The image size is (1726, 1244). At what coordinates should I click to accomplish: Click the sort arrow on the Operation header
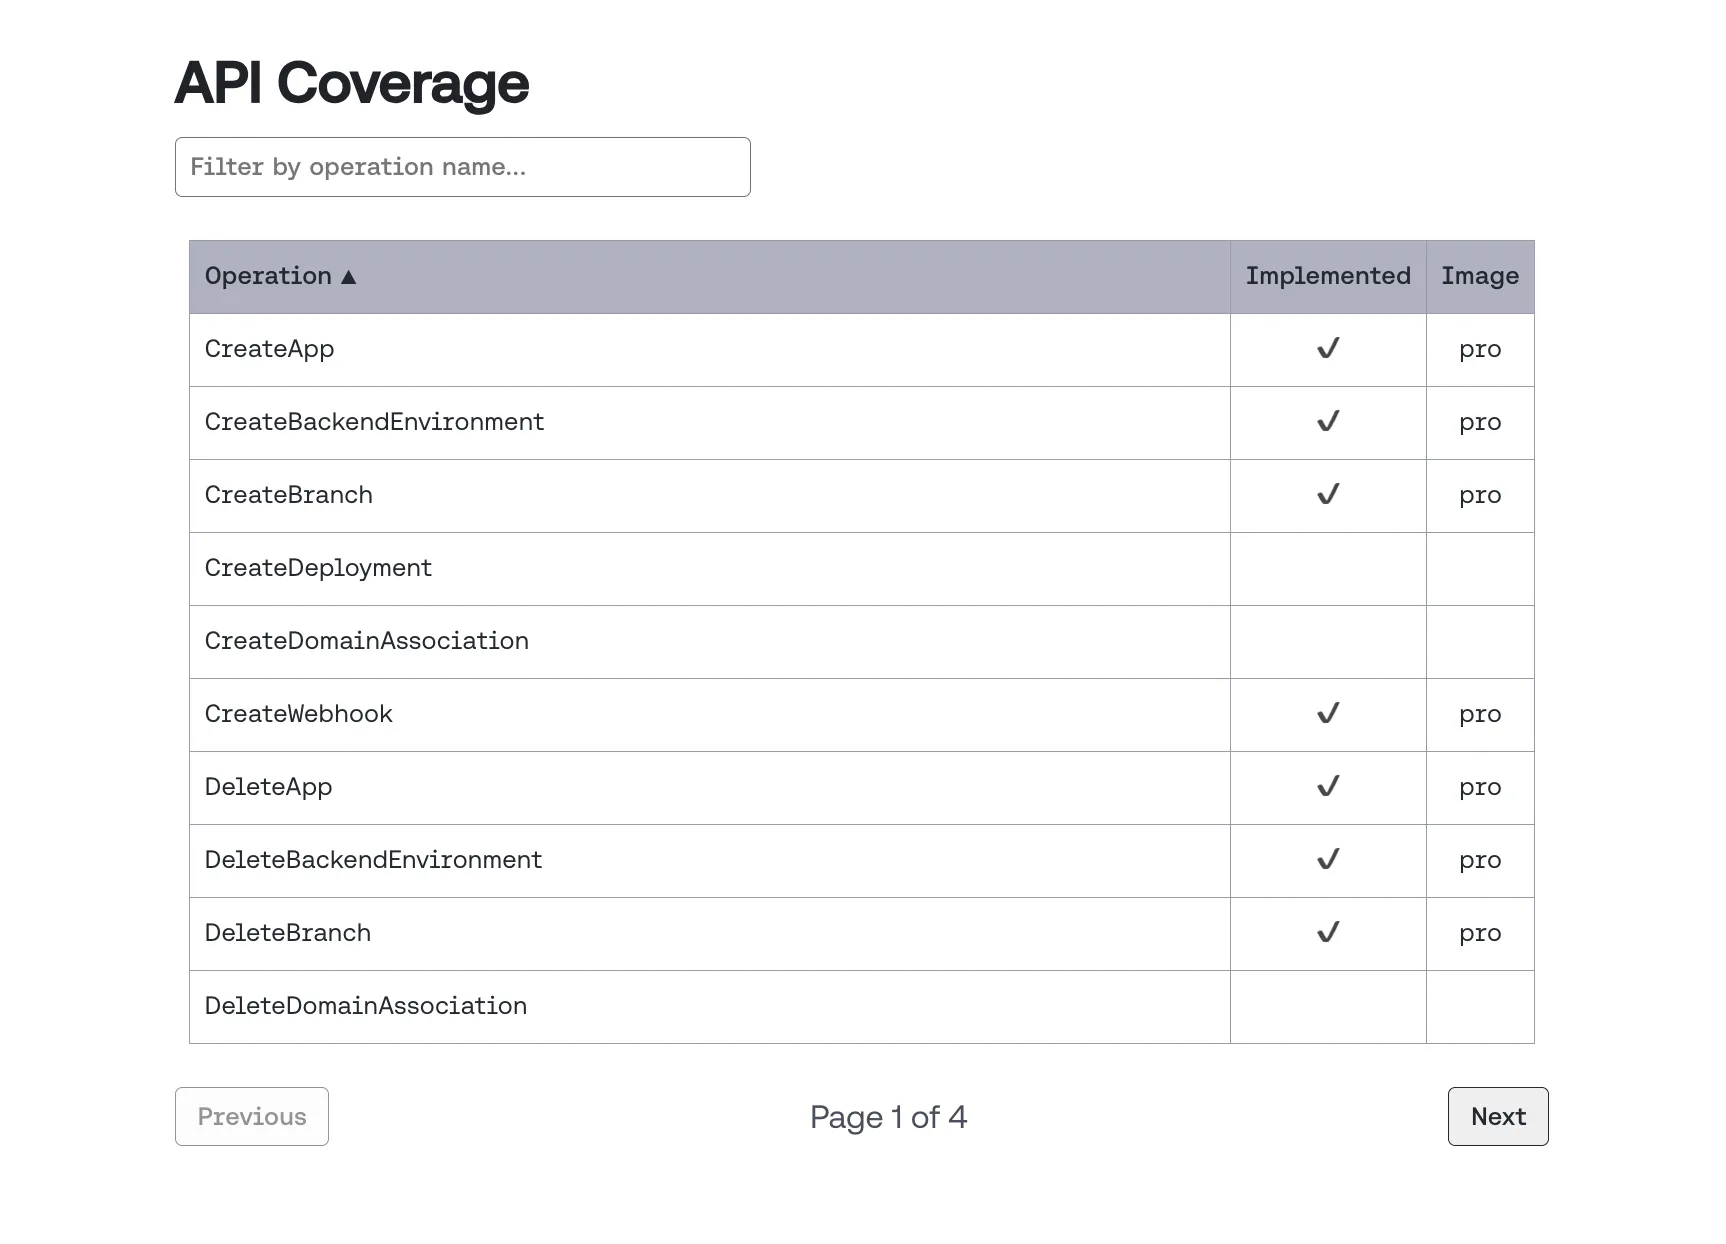tap(349, 276)
